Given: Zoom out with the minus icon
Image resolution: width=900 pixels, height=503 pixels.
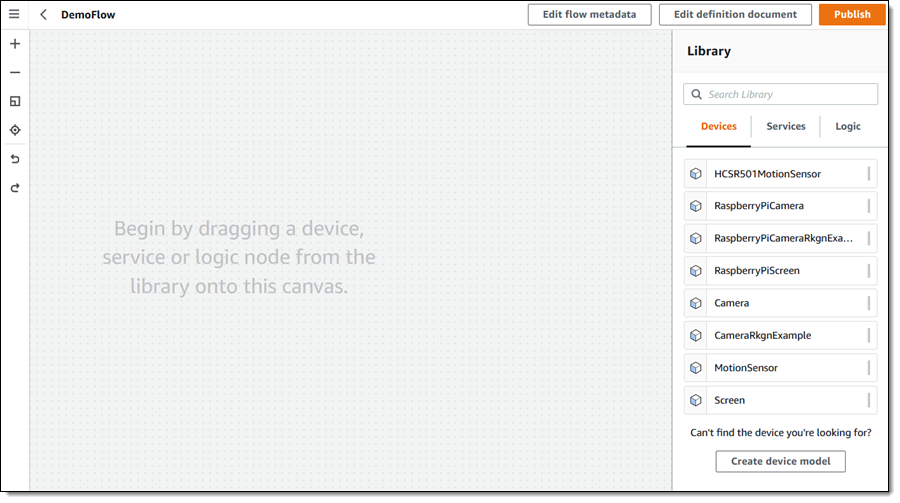Looking at the screenshot, I should pos(15,72).
